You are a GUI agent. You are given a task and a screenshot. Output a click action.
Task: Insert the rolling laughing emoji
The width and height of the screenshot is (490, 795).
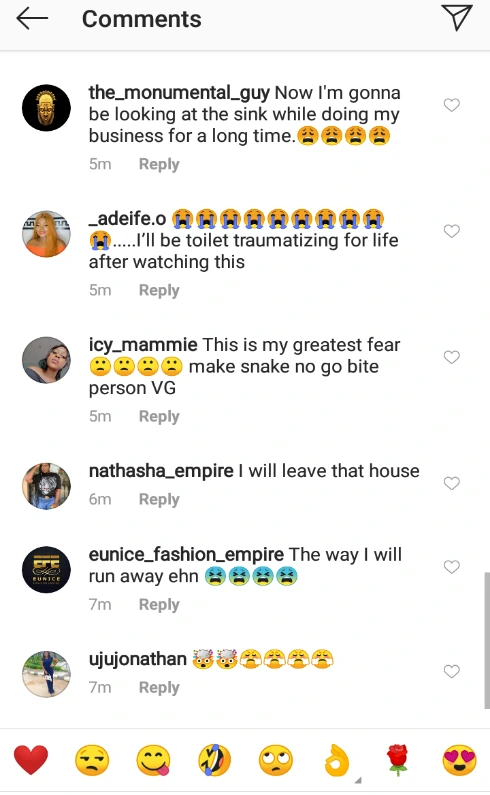(x=214, y=760)
